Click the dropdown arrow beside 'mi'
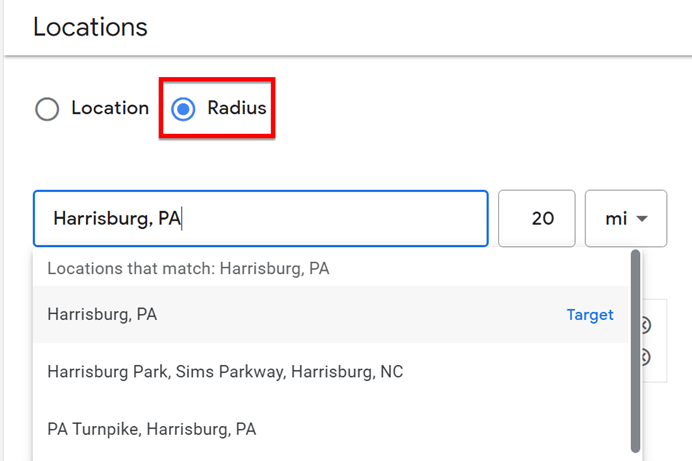The height and width of the screenshot is (461, 692). 642,219
